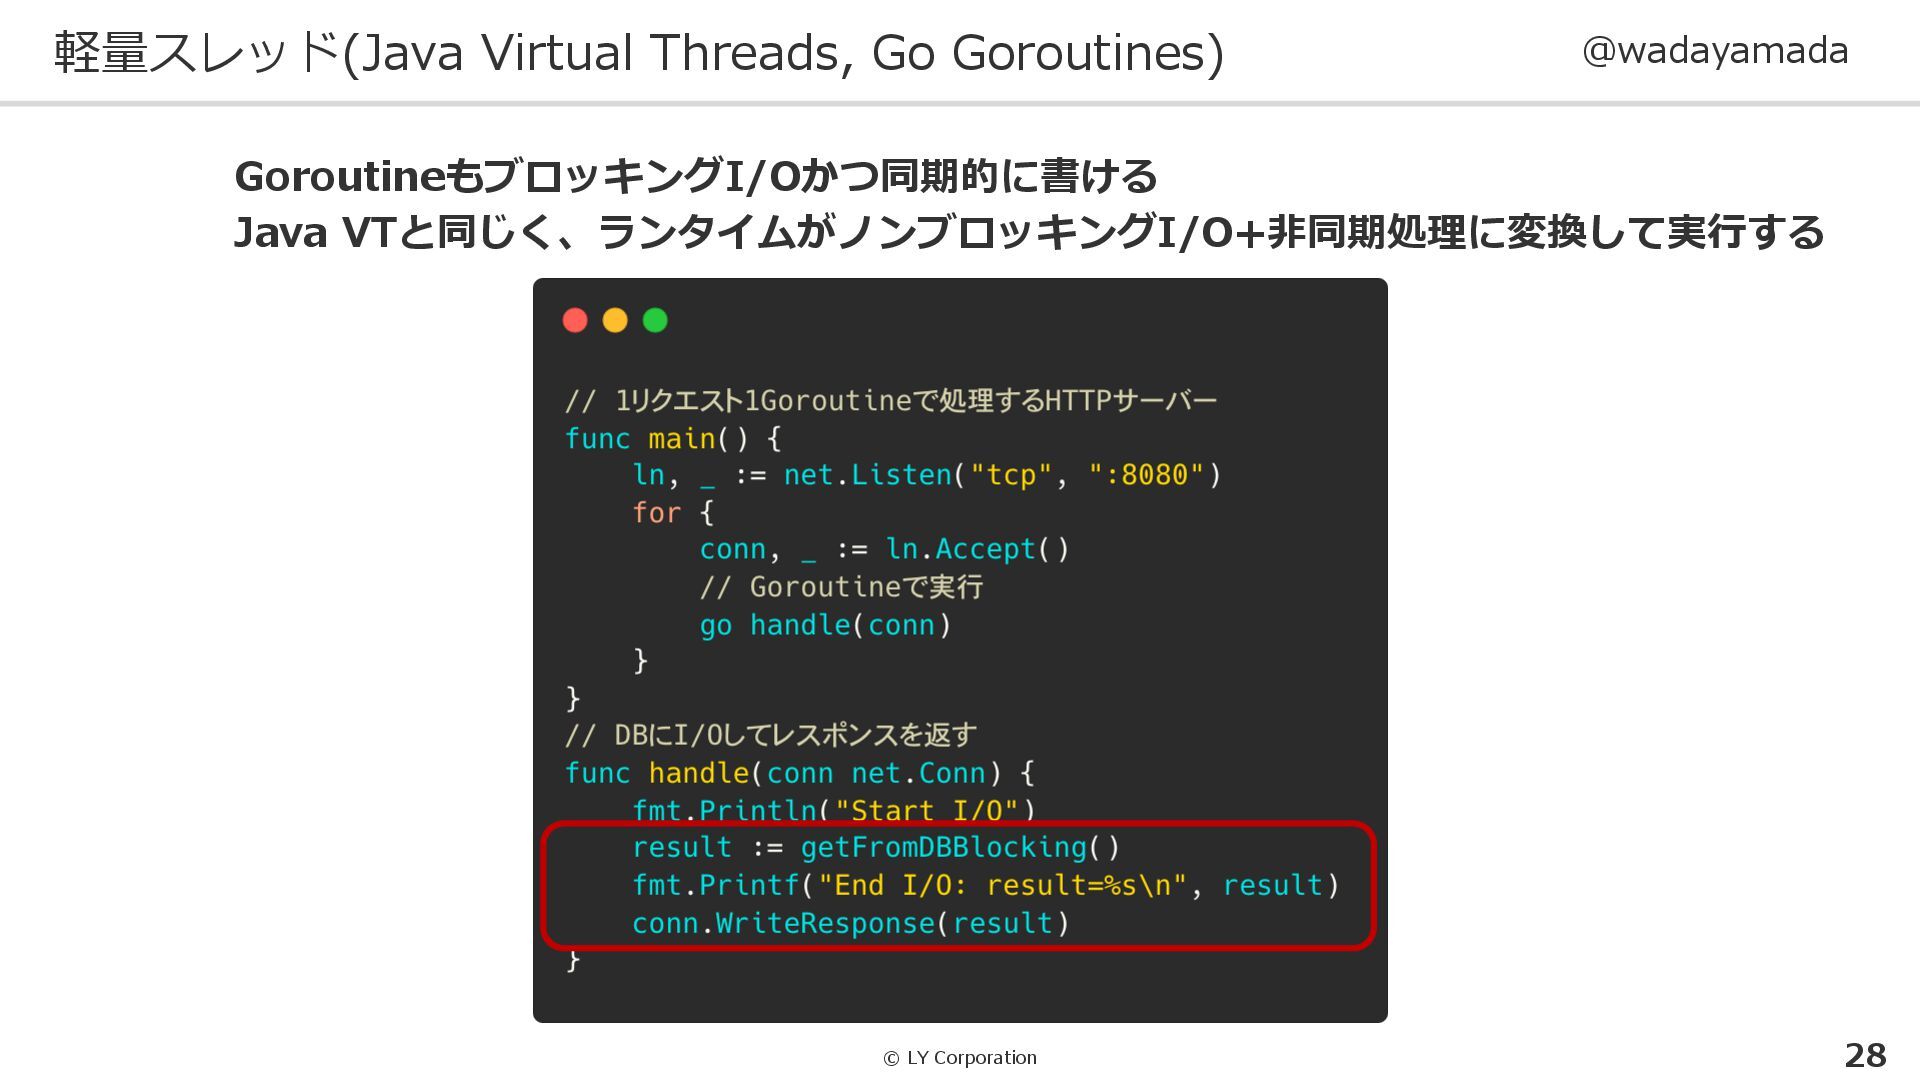Click the getFromDBBlocking() call
This screenshot has width=1920, height=1080.
pyautogui.click(x=959, y=848)
